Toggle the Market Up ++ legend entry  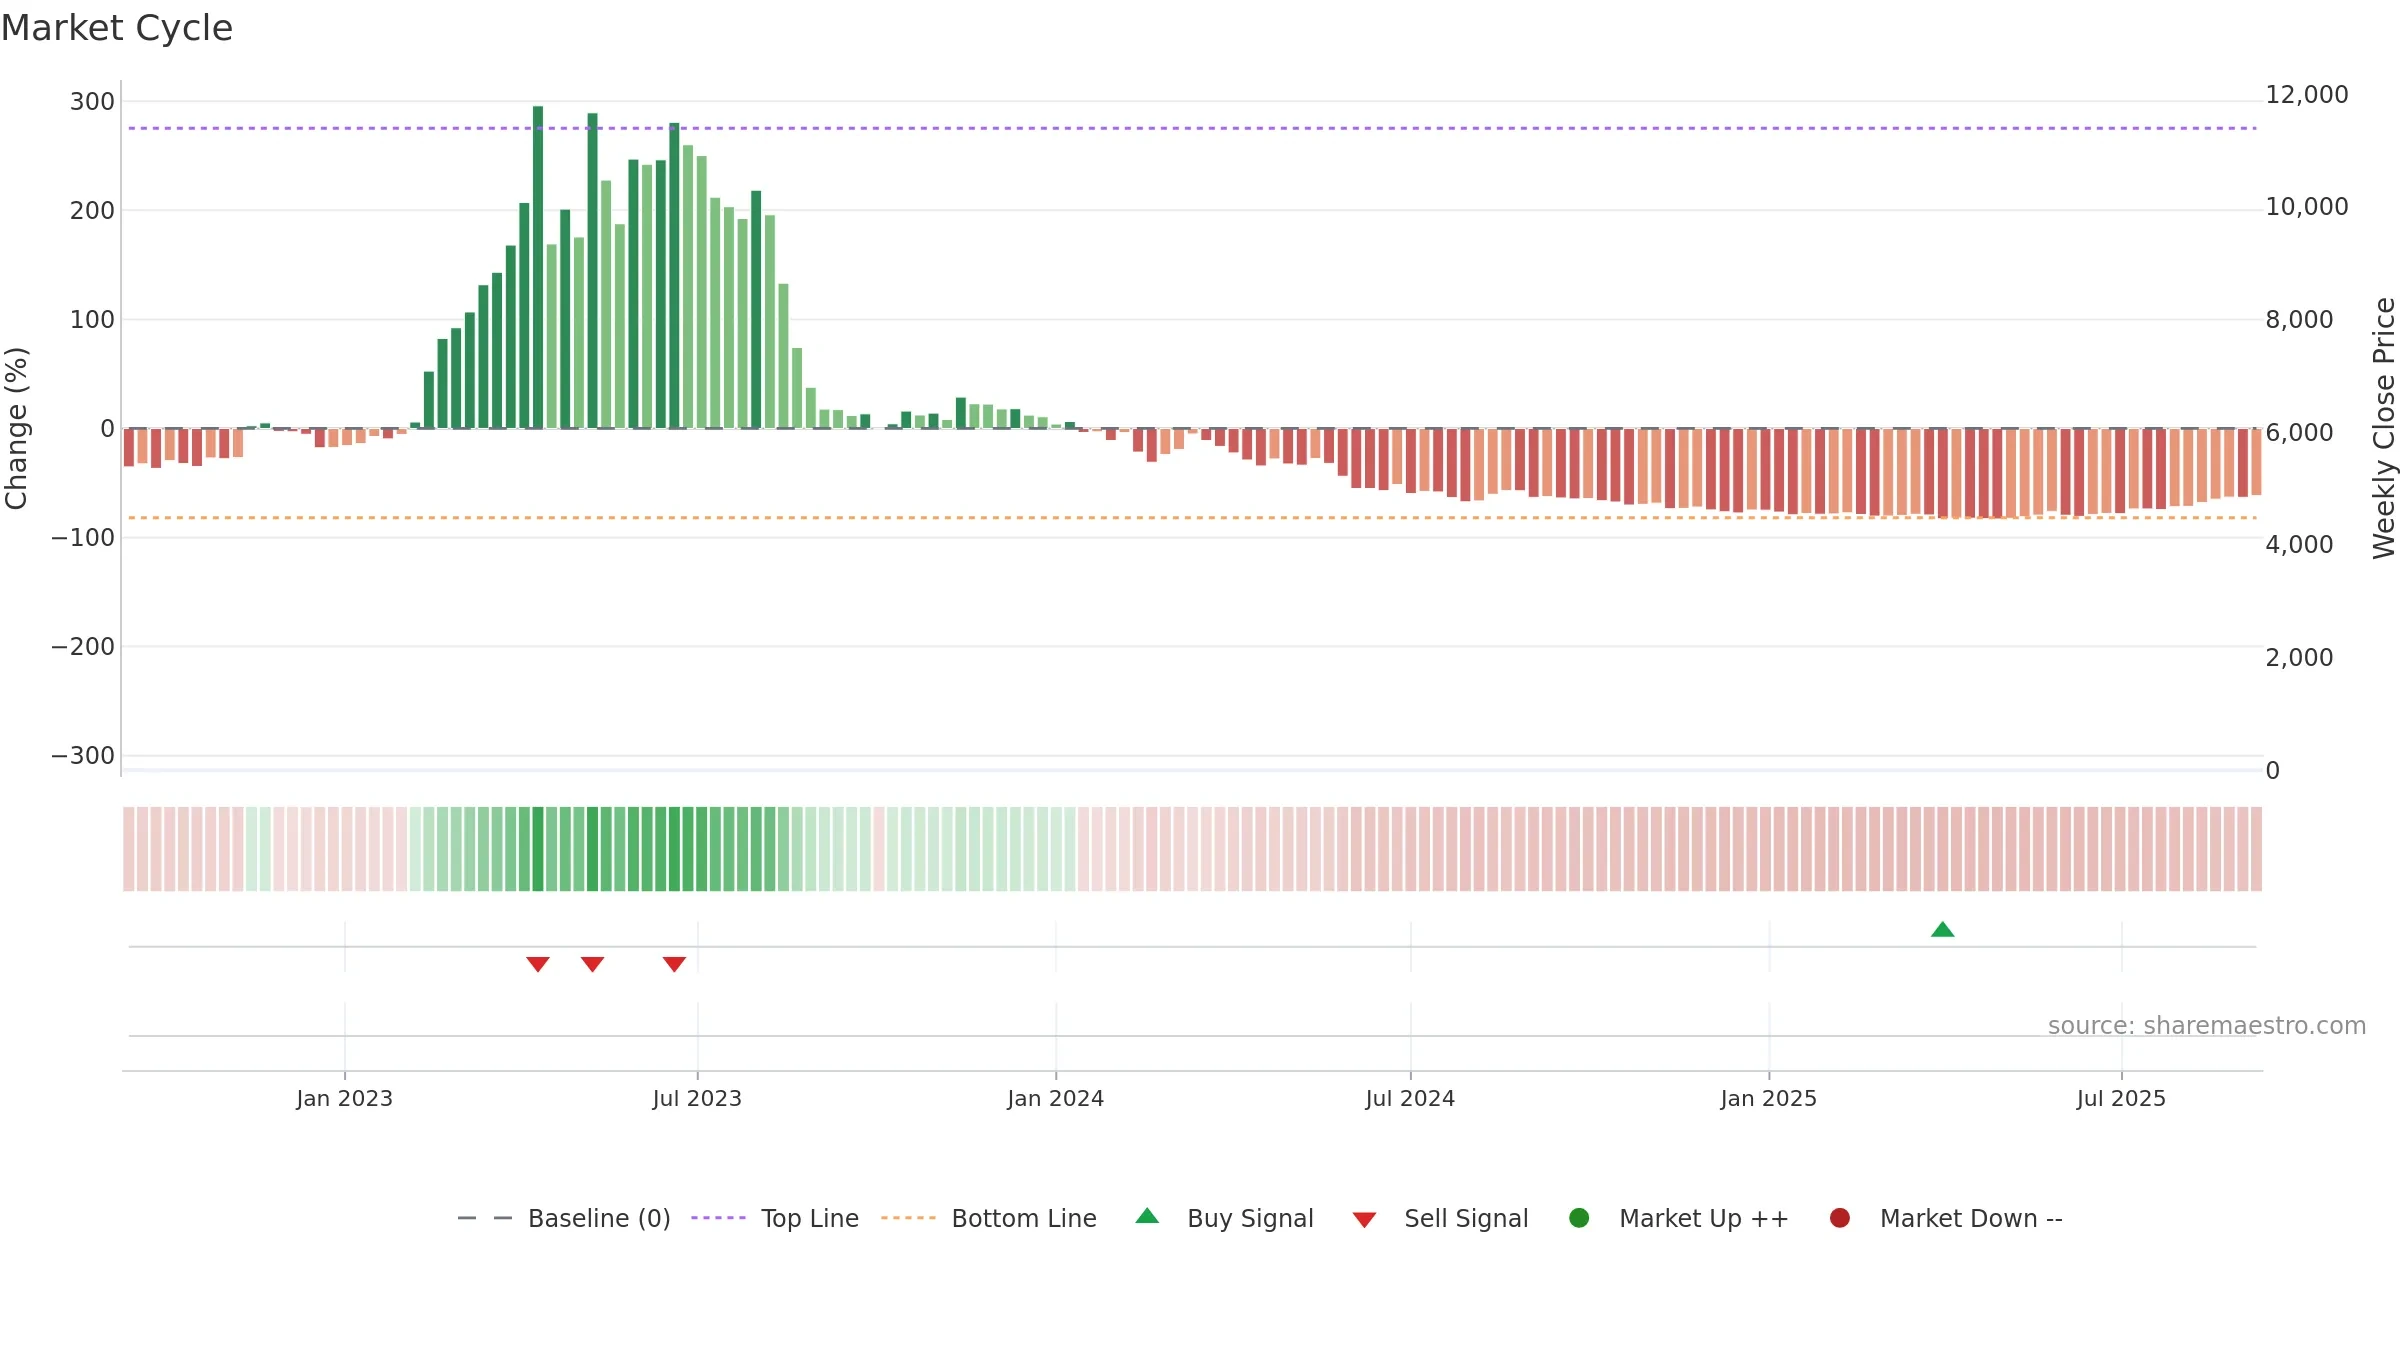(x=1679, y=1218)
